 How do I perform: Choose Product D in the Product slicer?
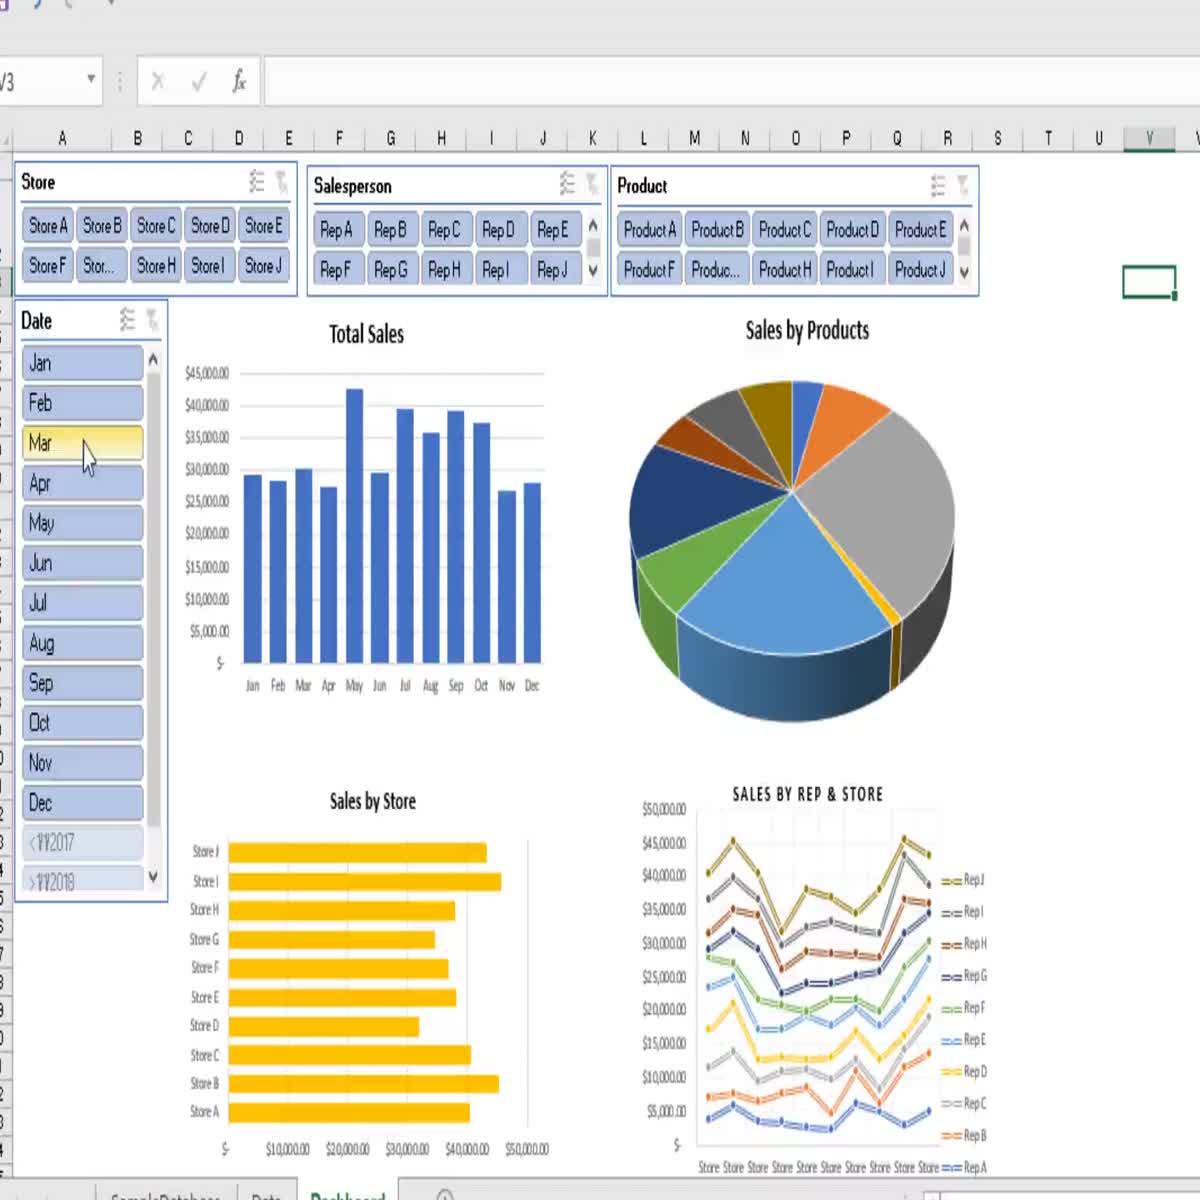tap(852, 230)
